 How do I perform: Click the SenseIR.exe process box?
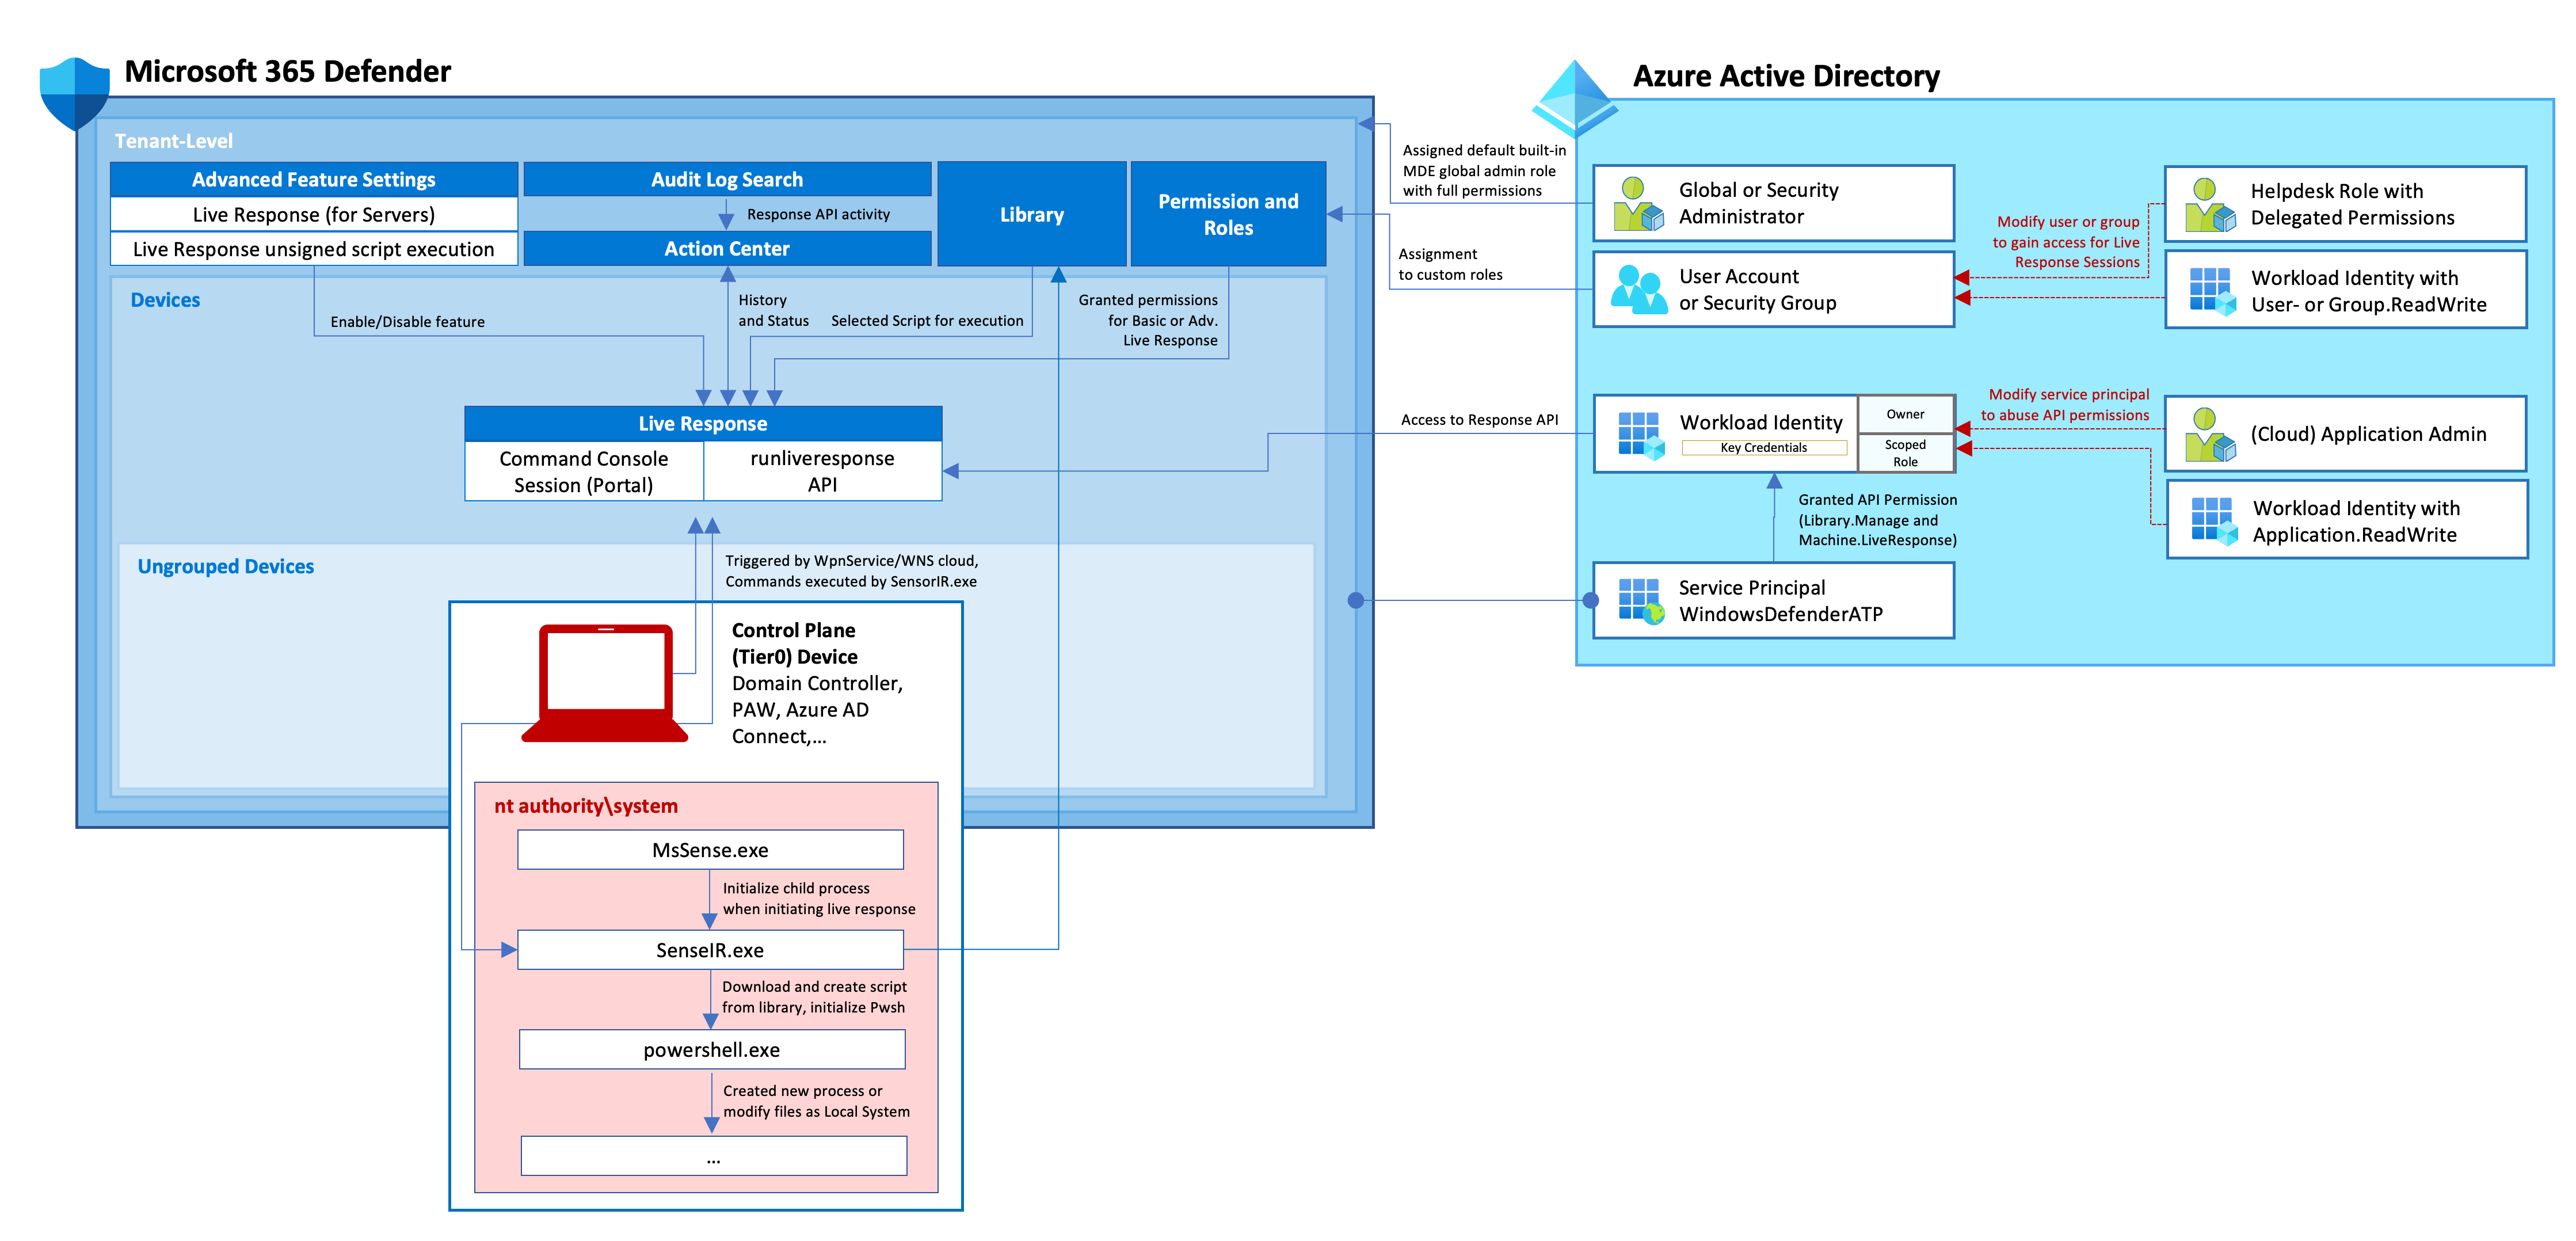pos(710,950)
